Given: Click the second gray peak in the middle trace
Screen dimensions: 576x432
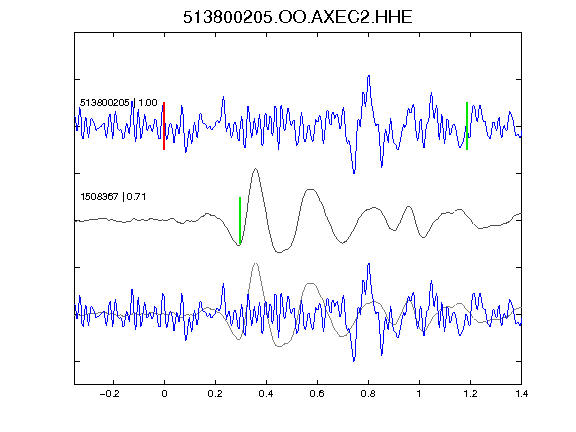Looking at the screenshot, I should [311, 190].
